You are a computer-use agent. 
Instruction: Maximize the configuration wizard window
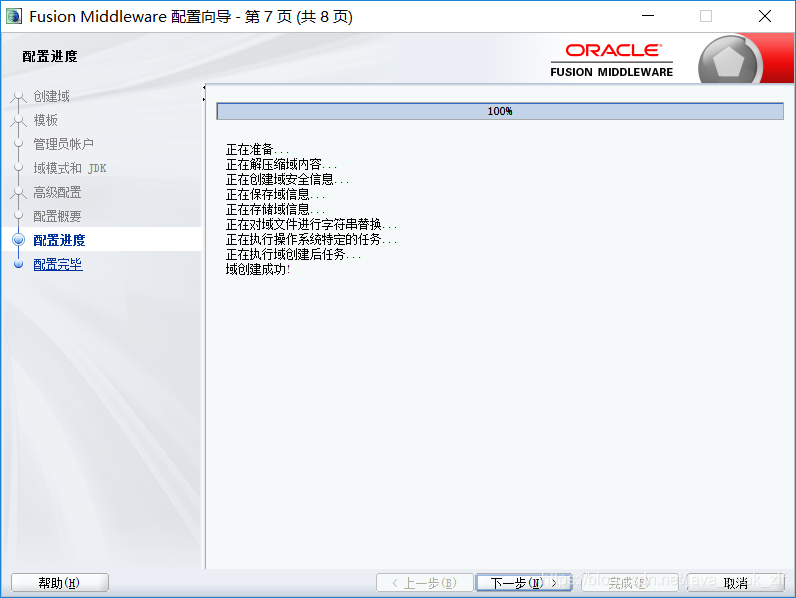(706, 16)
